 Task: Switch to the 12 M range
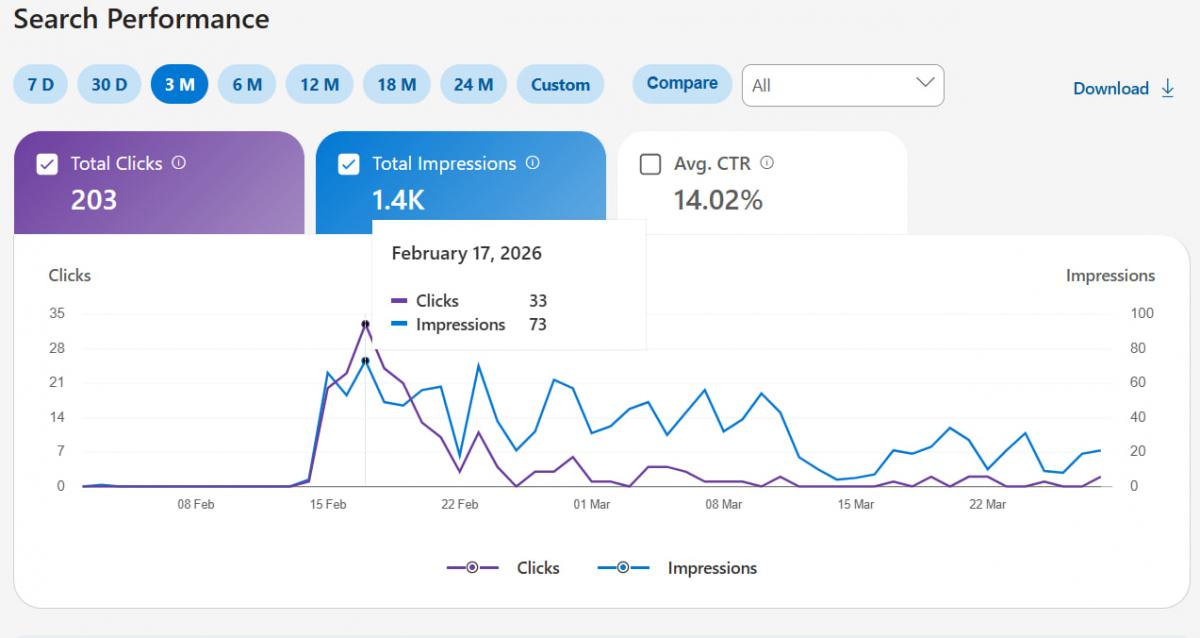[319, 85]
